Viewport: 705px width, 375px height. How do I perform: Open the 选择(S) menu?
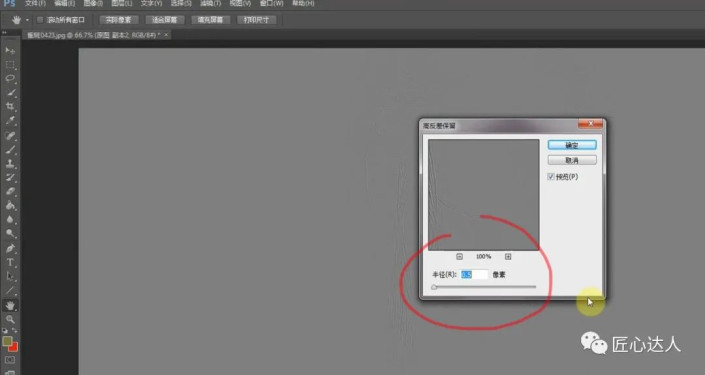[x=181, y=3]
